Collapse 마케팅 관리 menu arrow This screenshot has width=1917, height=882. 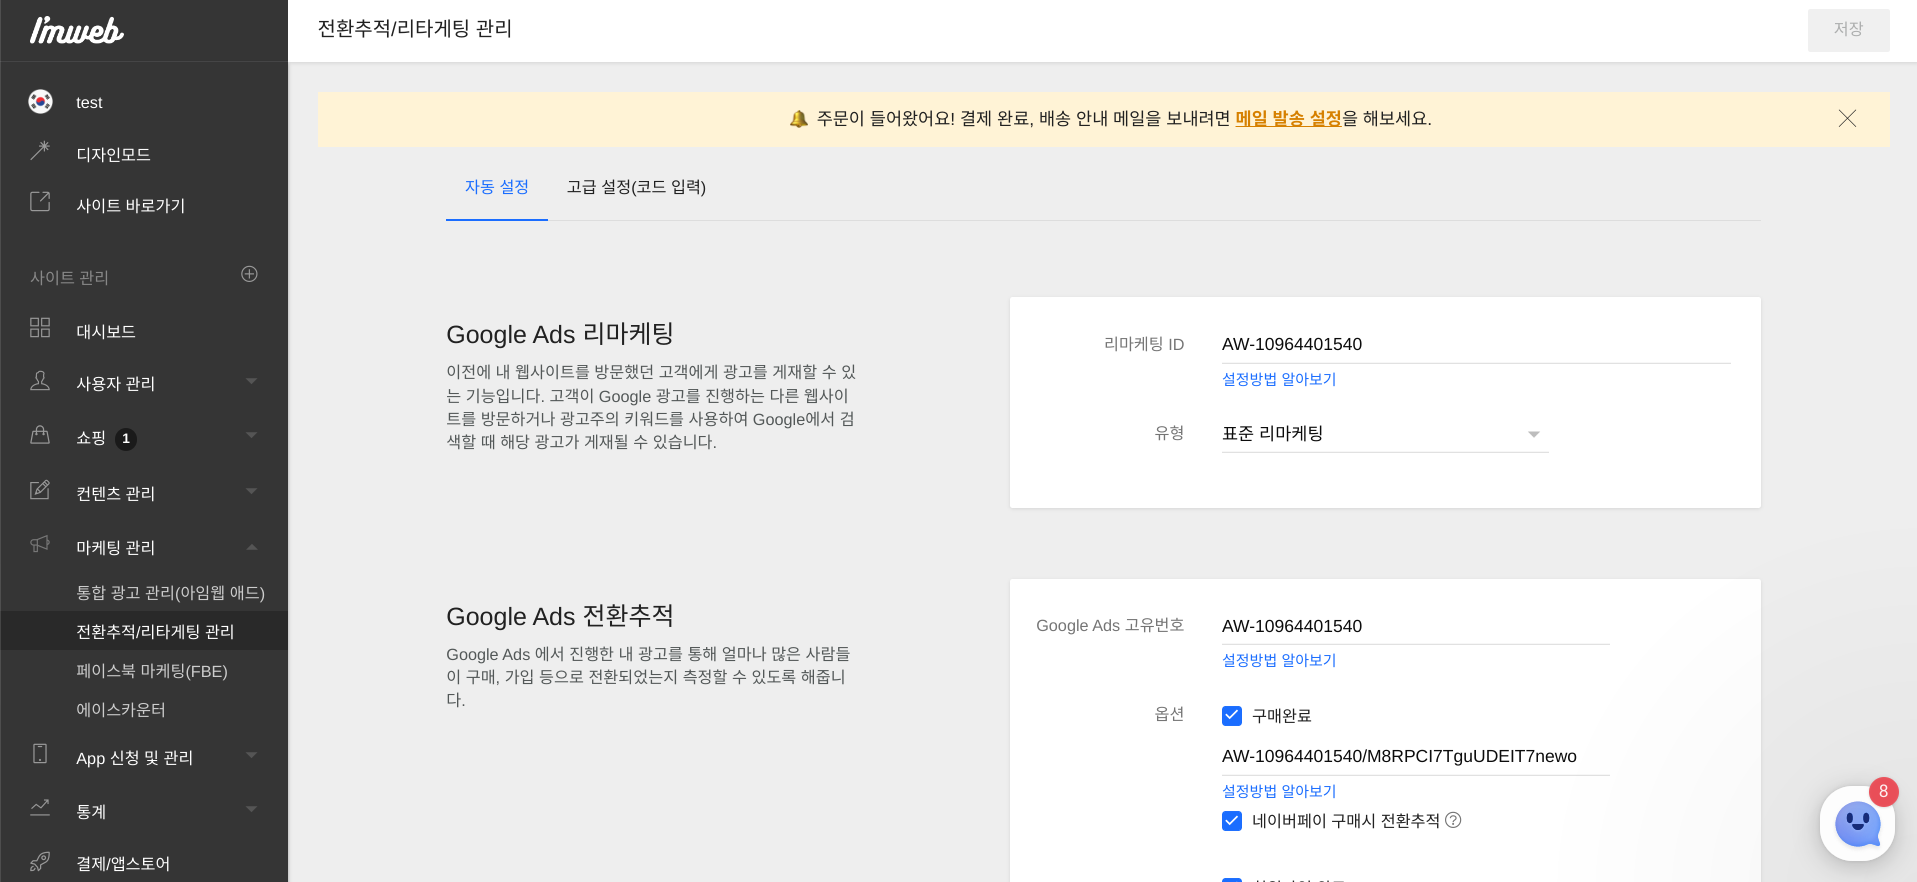point(252,547)
